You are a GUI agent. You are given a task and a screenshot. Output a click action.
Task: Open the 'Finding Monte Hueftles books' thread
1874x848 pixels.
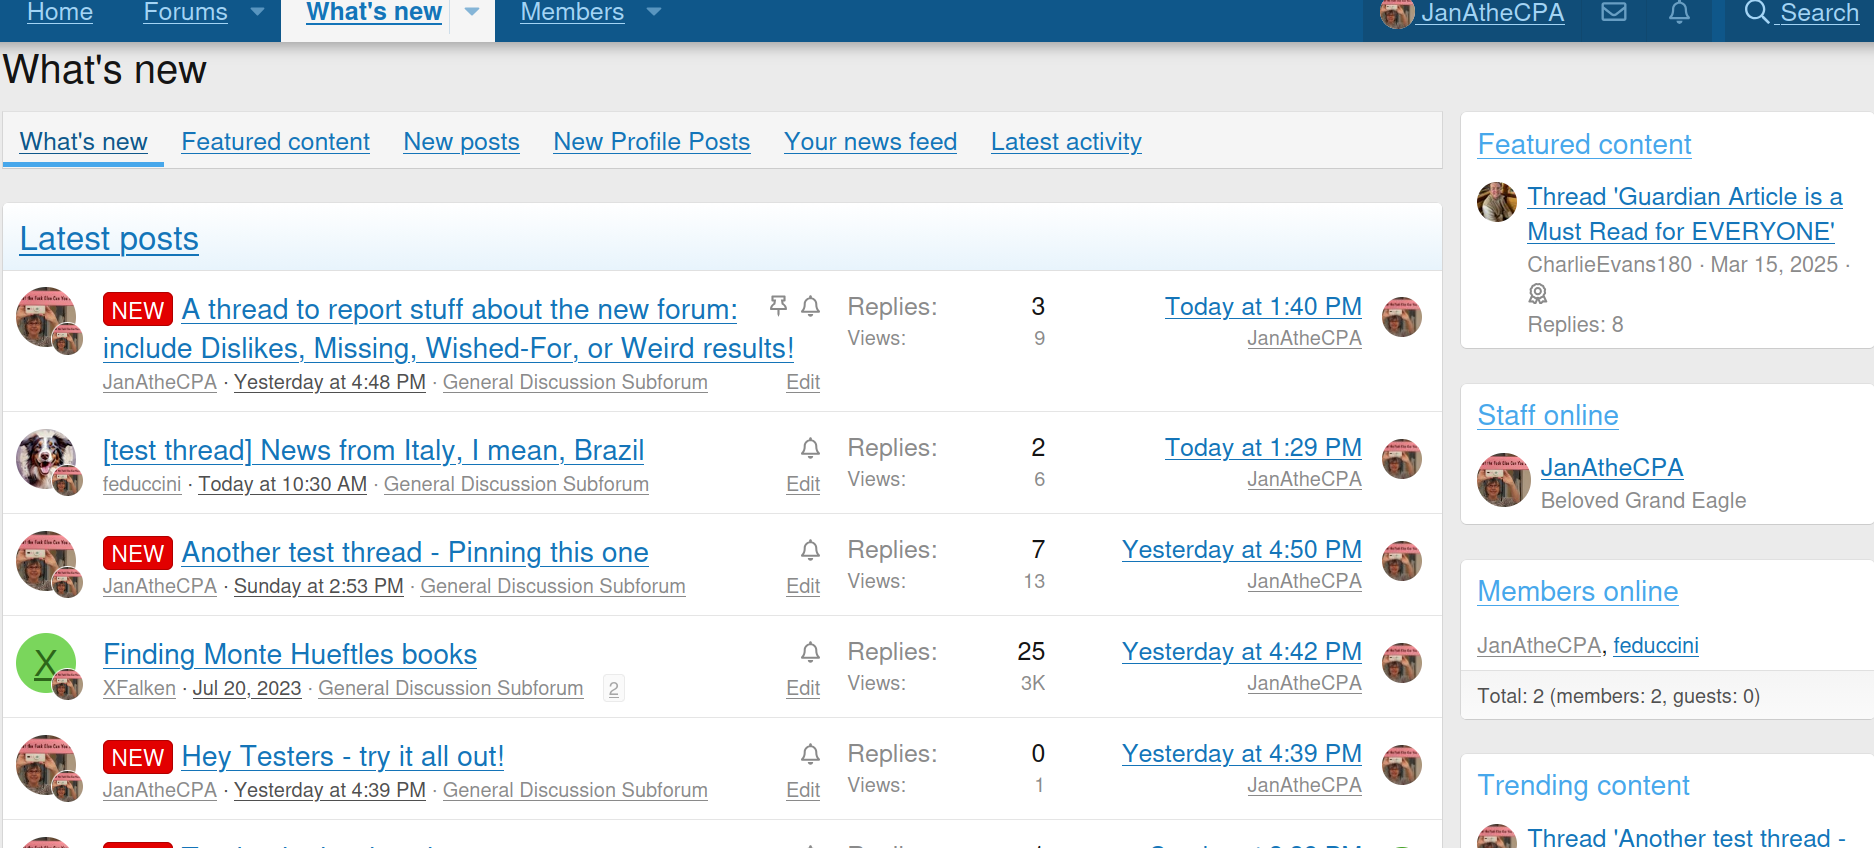tap(289, 654)
